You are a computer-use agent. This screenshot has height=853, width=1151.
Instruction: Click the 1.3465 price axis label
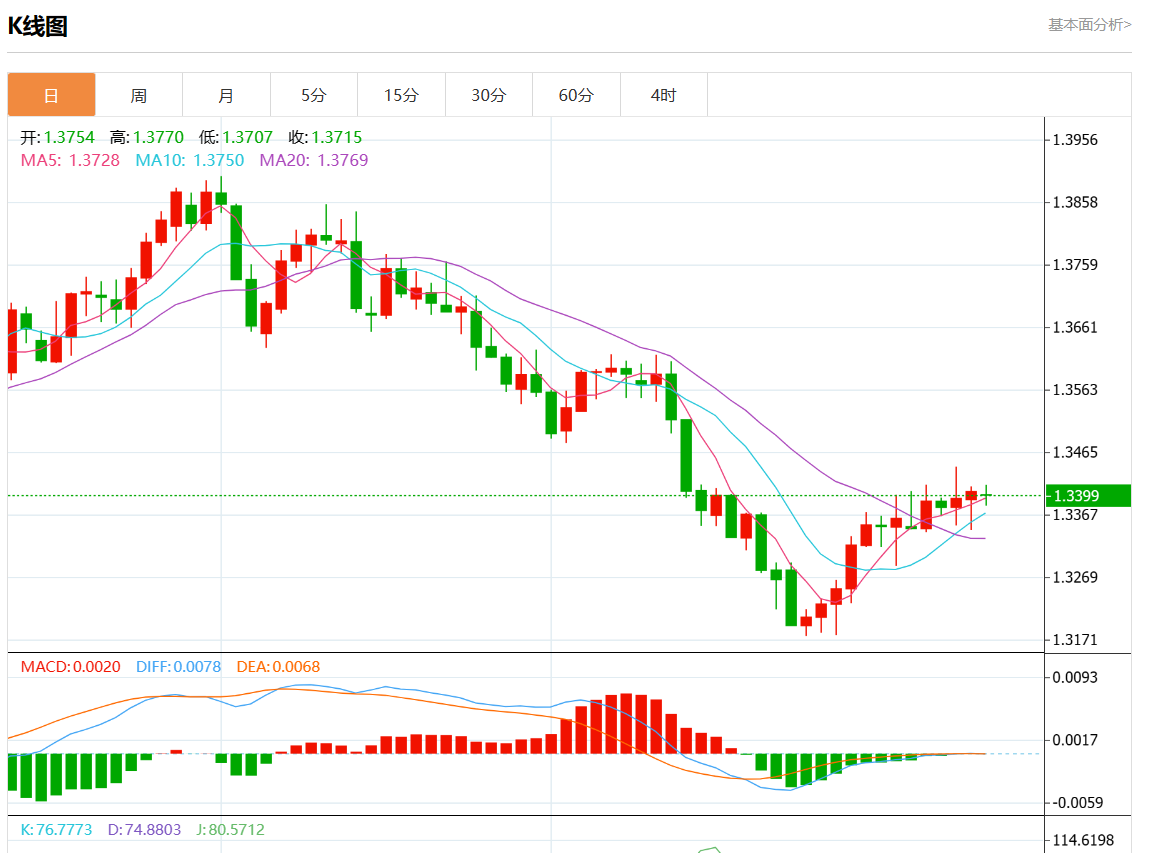pos(1075,451)
